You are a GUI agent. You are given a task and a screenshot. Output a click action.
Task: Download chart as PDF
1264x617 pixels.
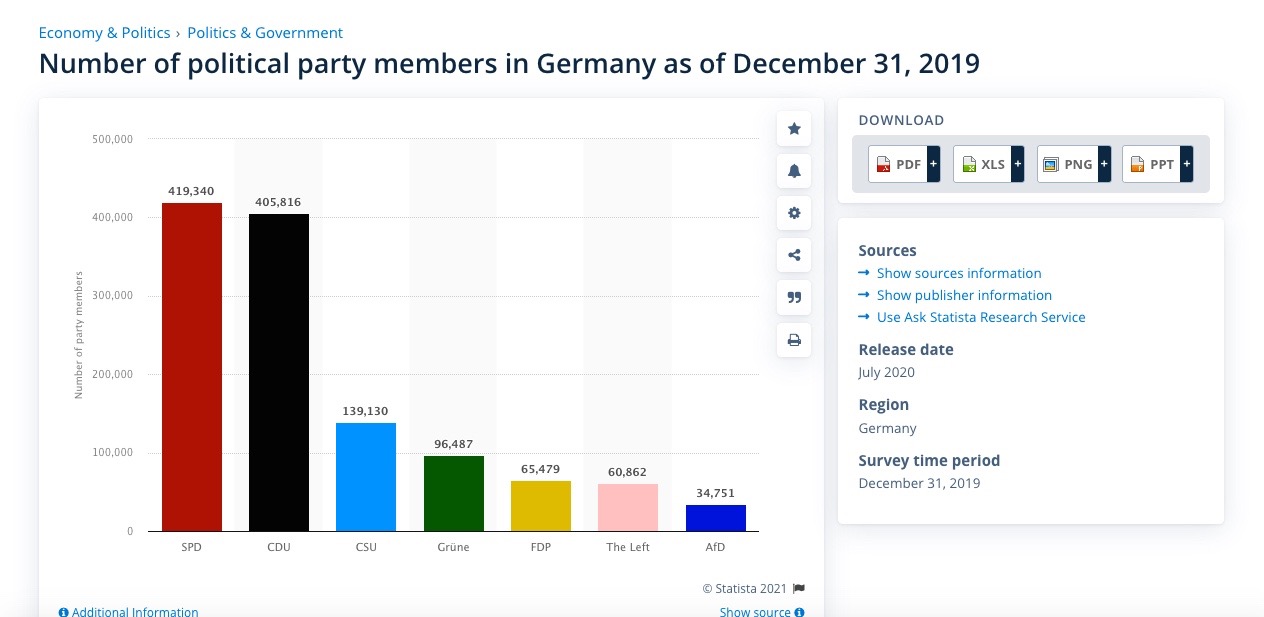[x=903, y=164]
